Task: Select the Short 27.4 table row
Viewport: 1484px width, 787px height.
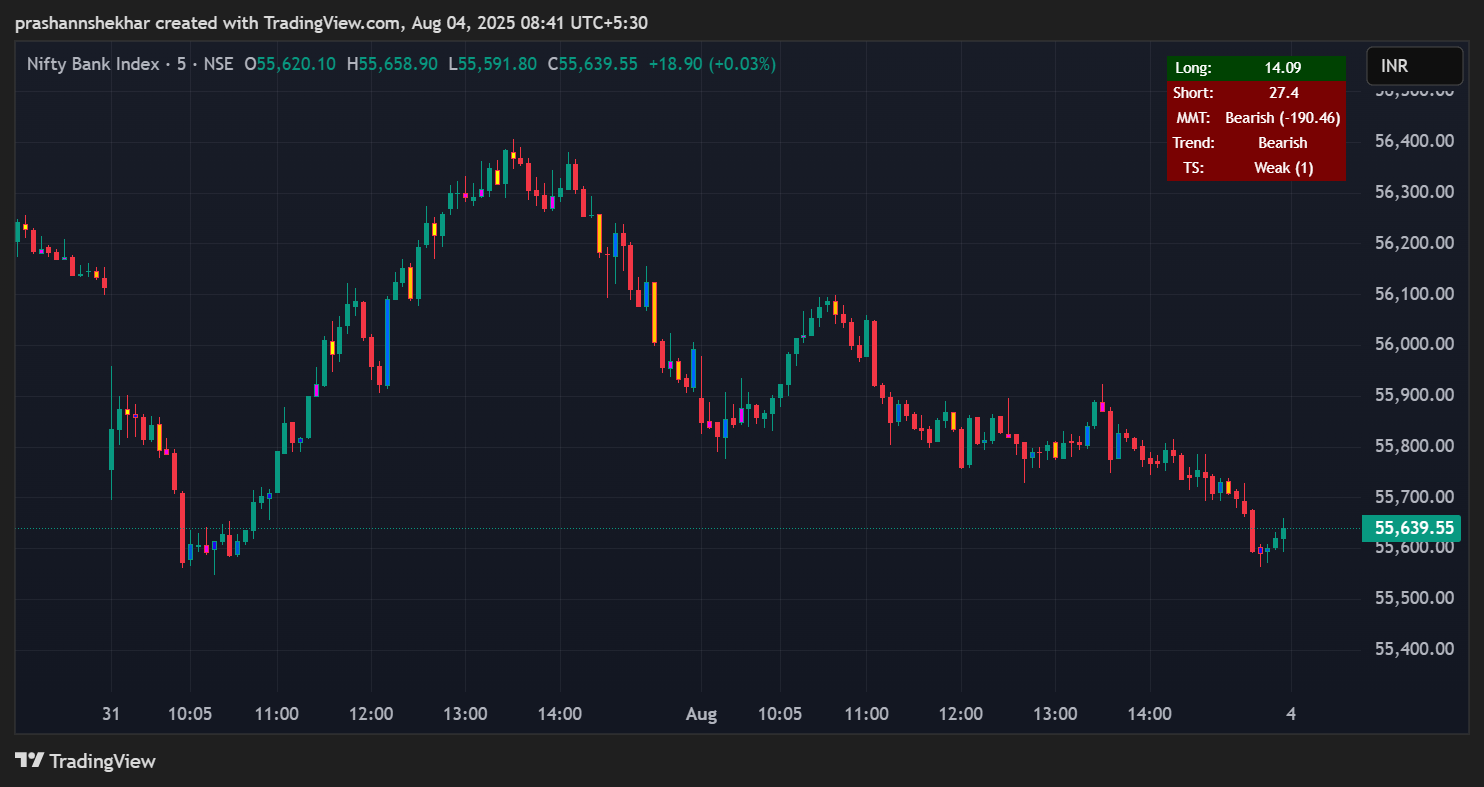Action: pos(1255,93)
